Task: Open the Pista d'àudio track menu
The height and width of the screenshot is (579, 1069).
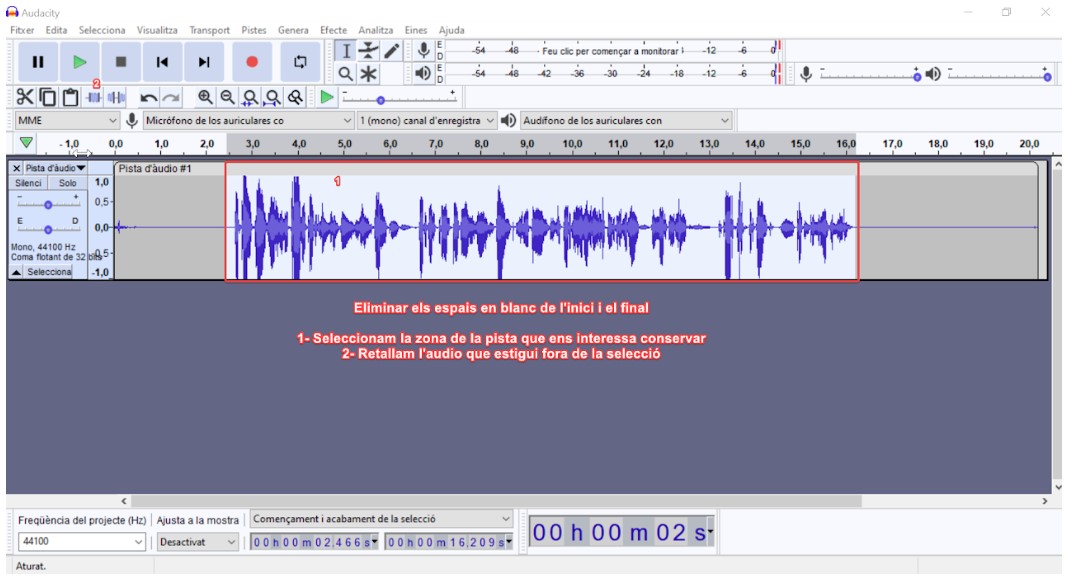Action: [56, 168]
